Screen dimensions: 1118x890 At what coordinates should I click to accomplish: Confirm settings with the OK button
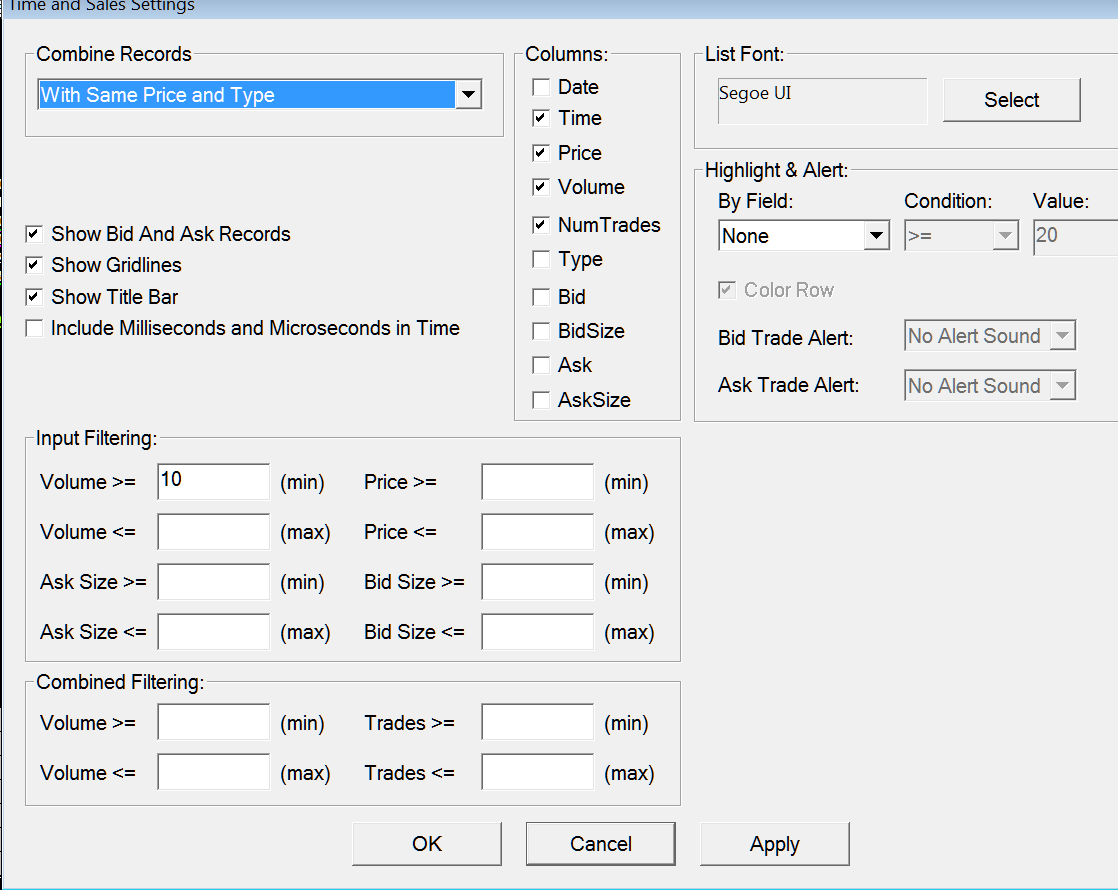click(x=426, y=844)
